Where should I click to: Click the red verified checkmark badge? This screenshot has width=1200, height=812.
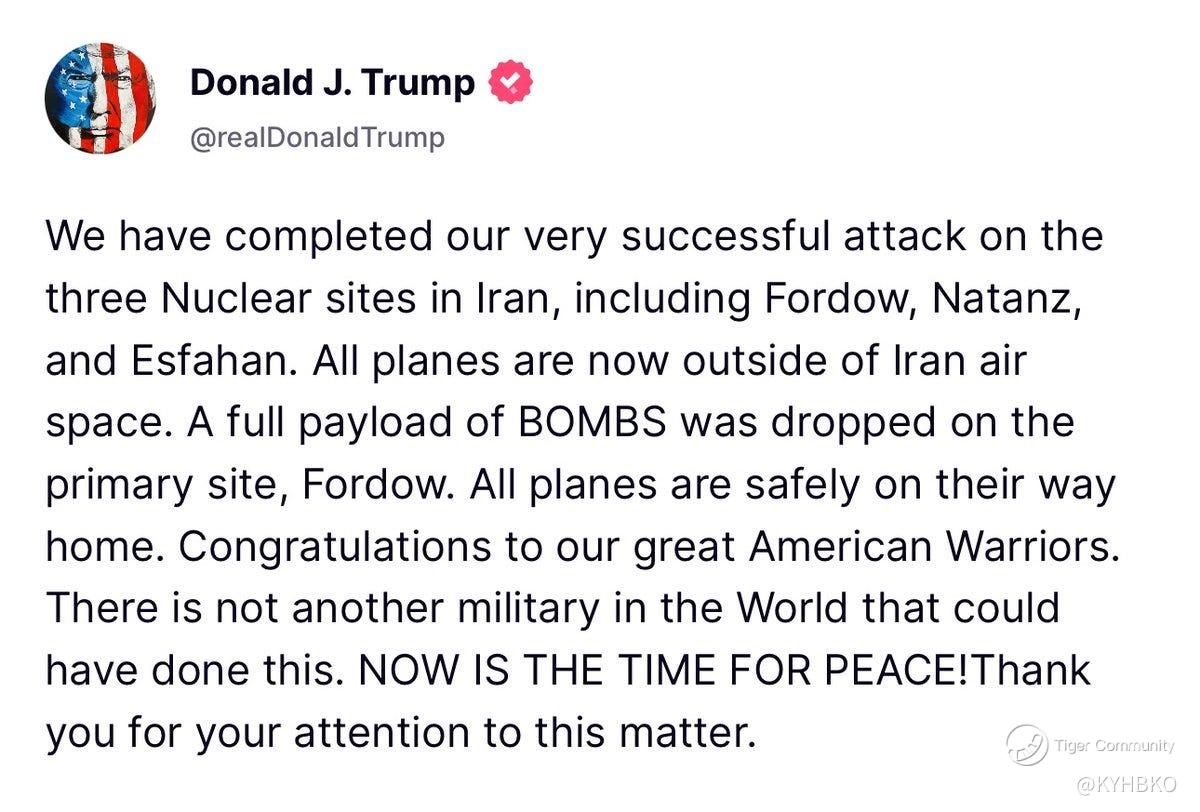(x=510, y=83)
